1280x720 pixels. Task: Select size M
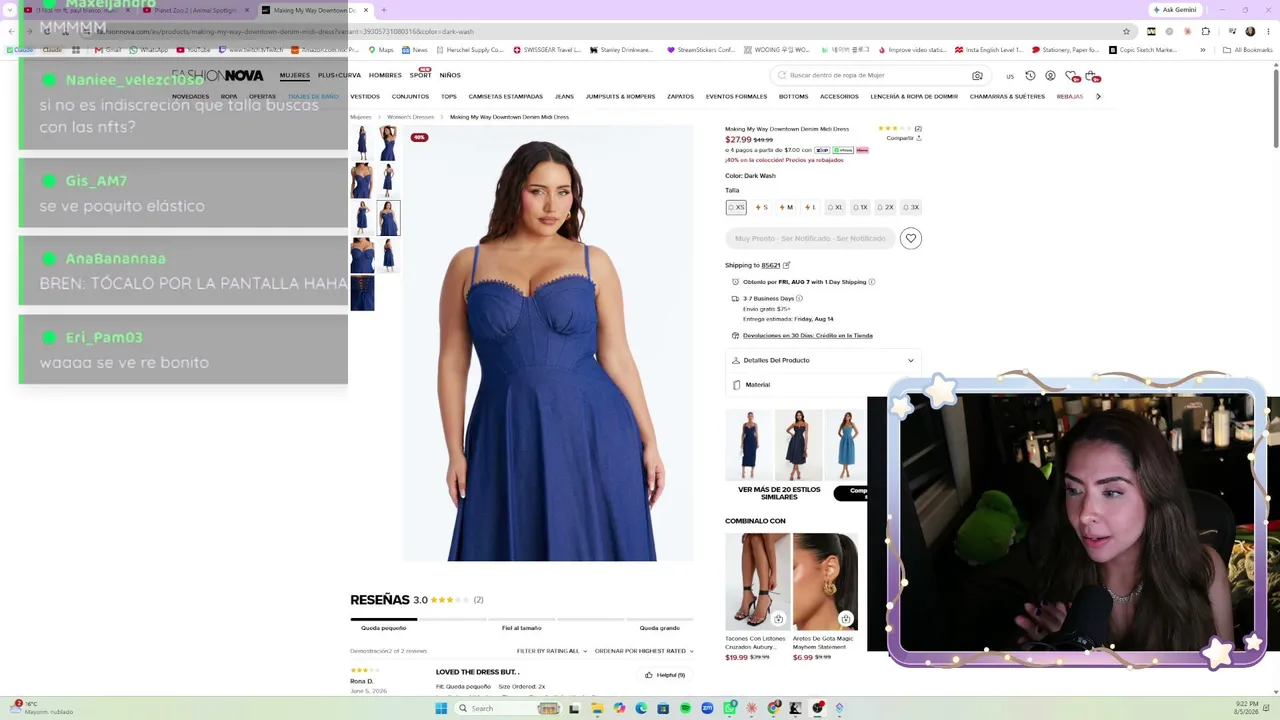coord(786,207)
